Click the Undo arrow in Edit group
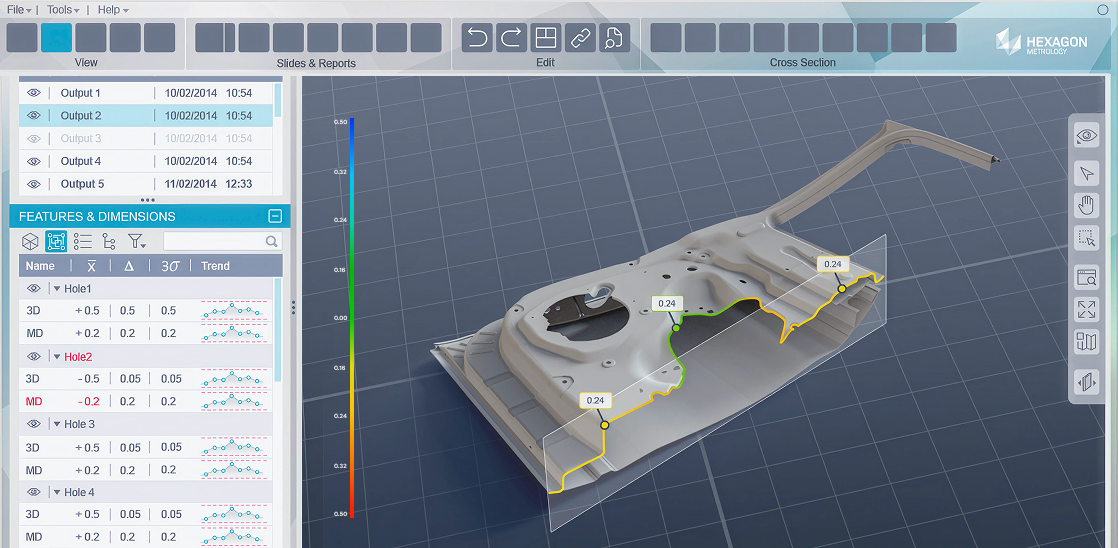Viewport: 1118px width, 548px height. pyautogui.click(x=477, y=38)
